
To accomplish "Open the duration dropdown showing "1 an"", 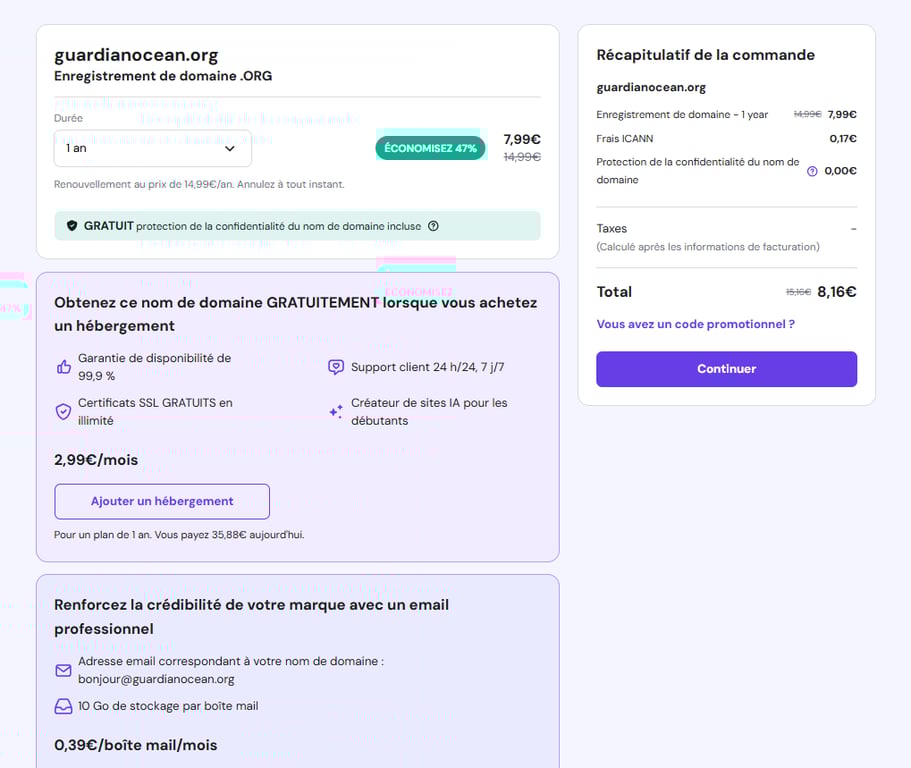I will click(x=152, y=147).
